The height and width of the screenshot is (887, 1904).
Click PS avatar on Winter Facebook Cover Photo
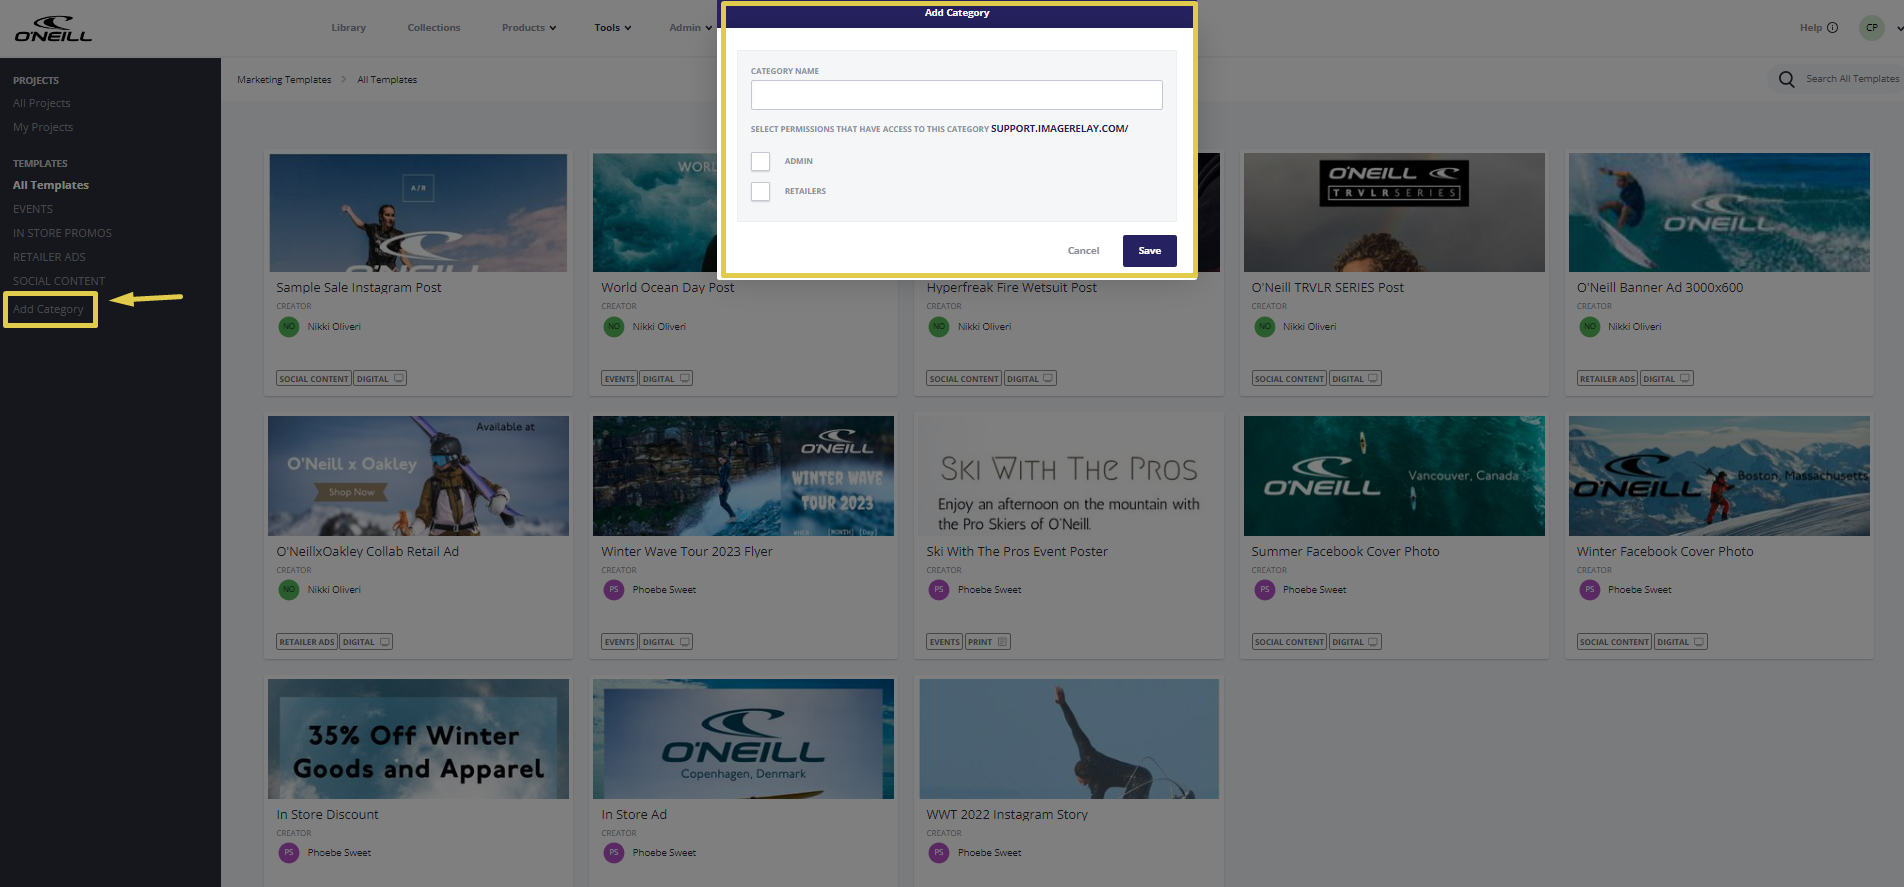1590,589
